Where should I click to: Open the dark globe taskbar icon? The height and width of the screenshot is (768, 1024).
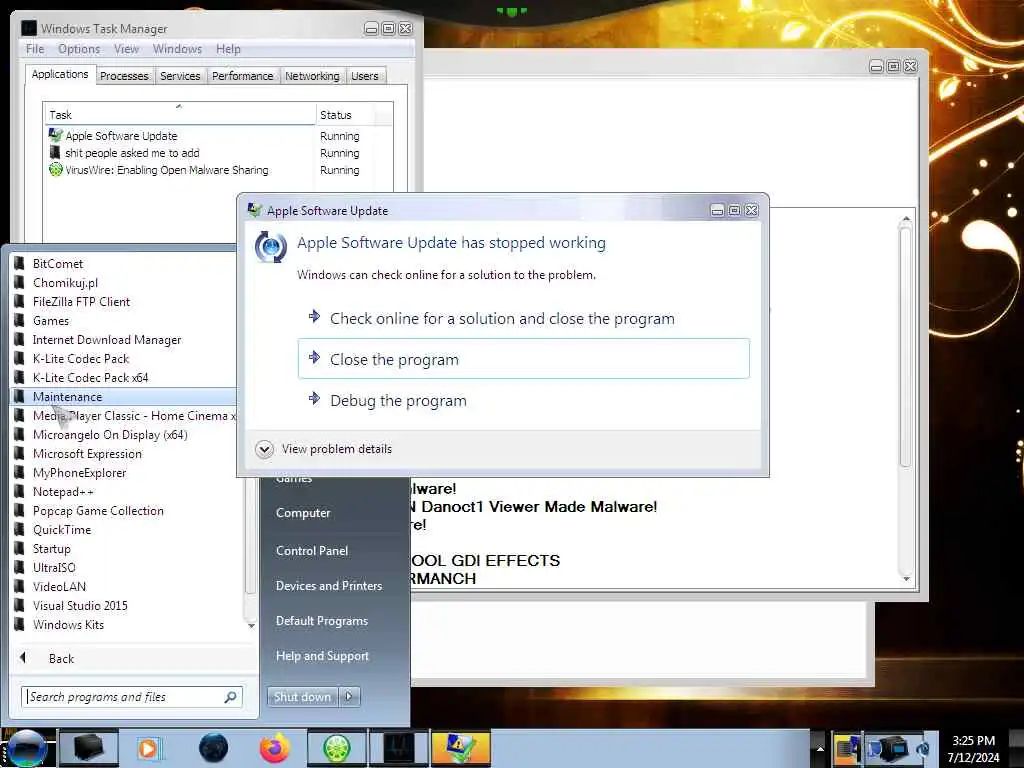pos(214,748)
